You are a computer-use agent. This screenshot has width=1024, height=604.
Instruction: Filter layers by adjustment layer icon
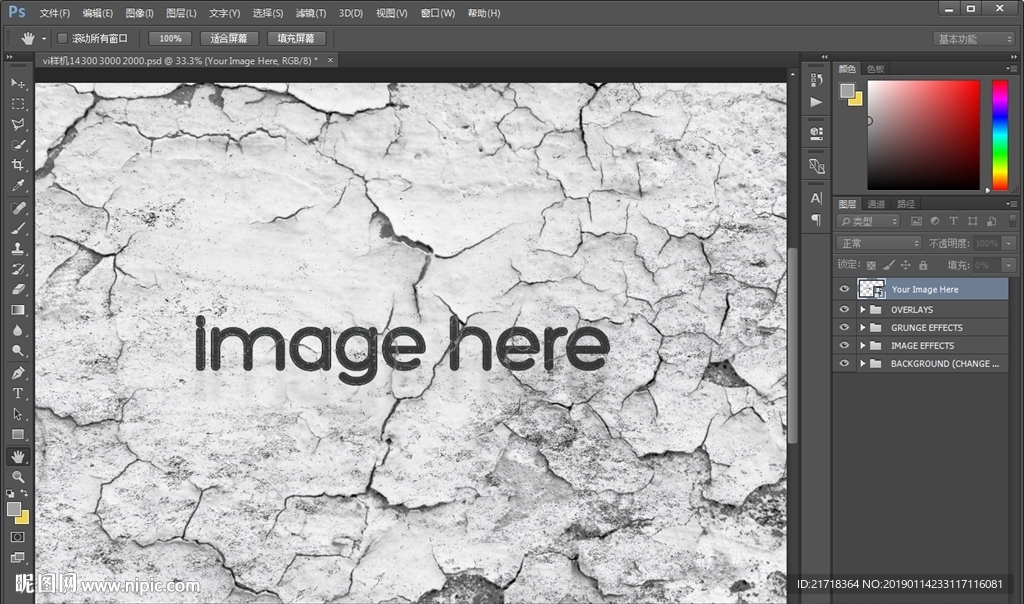point(935,221)
